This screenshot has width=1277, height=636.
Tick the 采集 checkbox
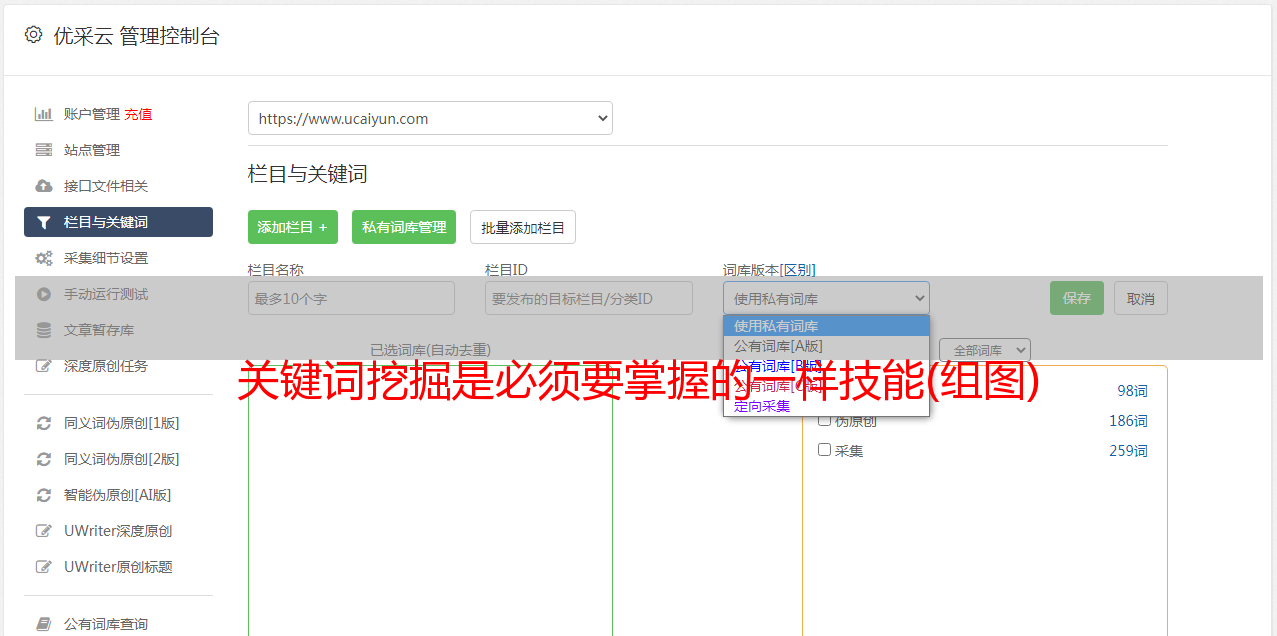(x=825, y=450)
